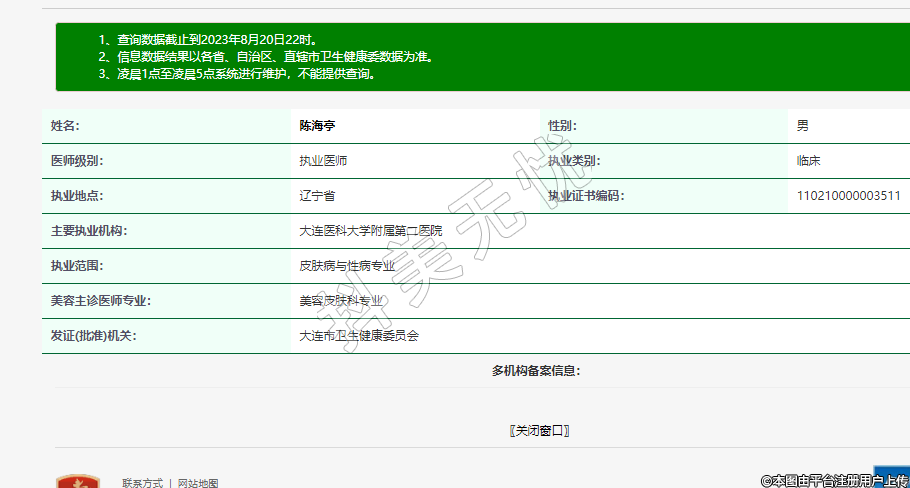Click the 执业证书编码 field label
Image resolution: width=910 pixels, height=488 pixels.
tap(586, 196)
